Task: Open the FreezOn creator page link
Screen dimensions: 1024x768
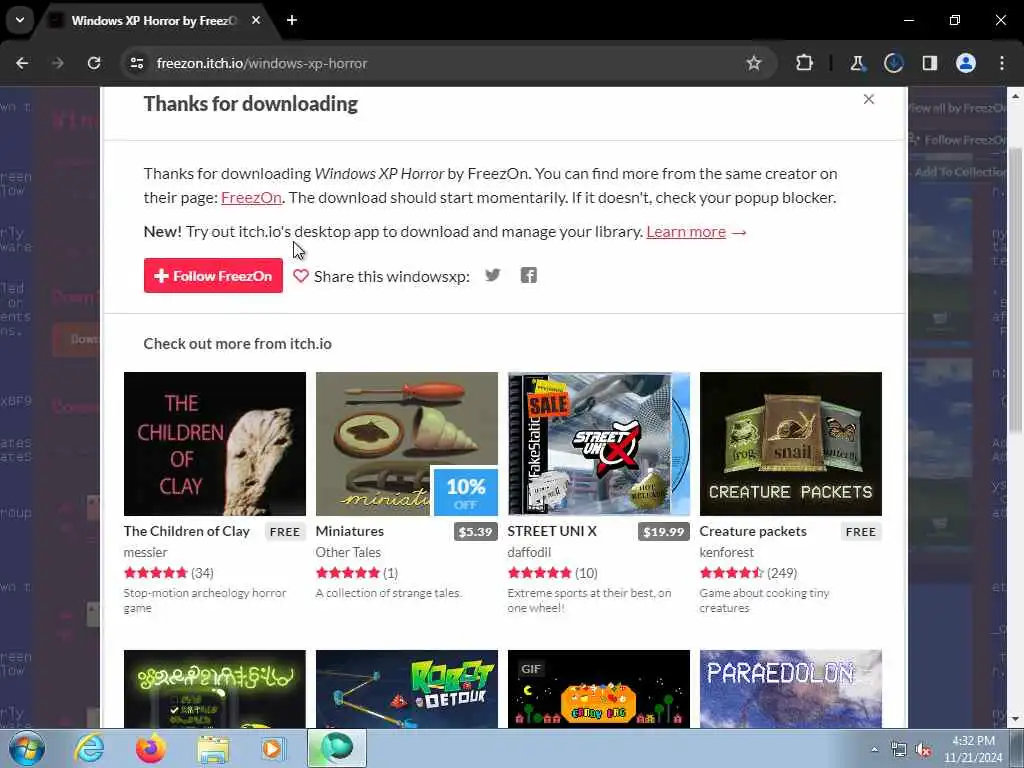Action: pos(251,197)
